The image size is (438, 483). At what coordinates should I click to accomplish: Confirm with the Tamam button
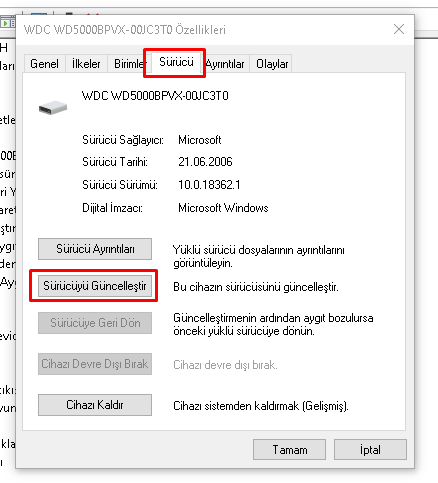[289, 450]
